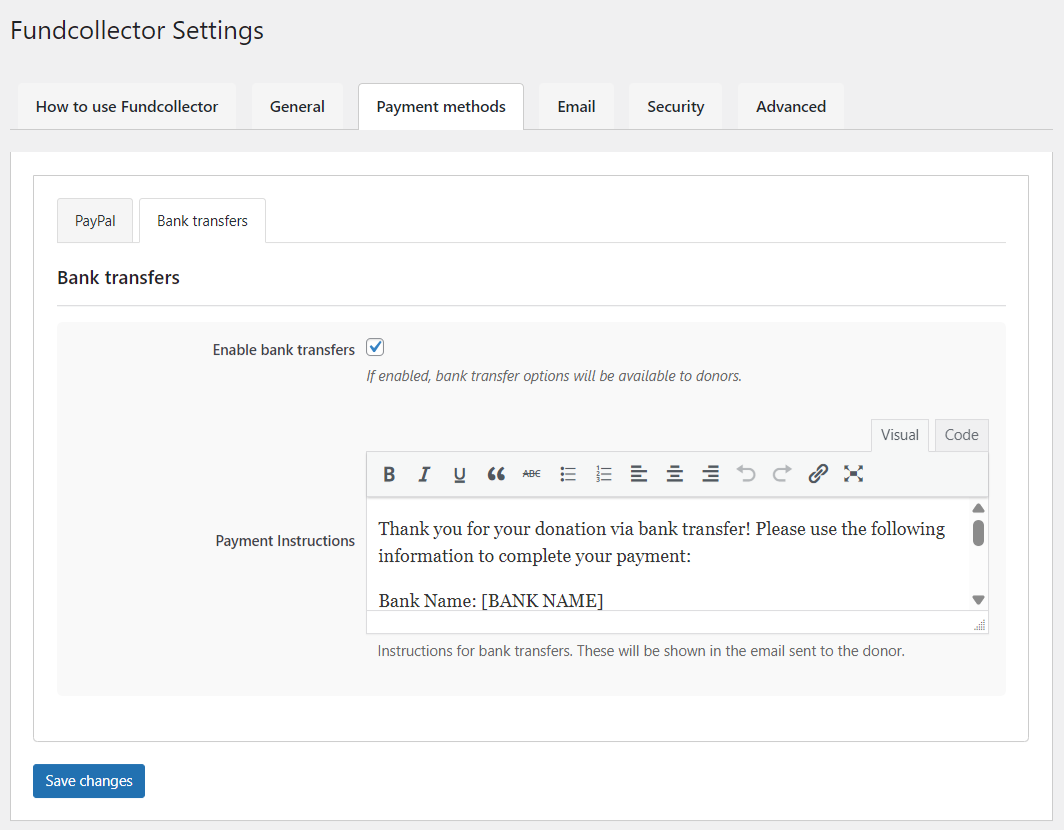Insert a blockquote

coord(495,474)
